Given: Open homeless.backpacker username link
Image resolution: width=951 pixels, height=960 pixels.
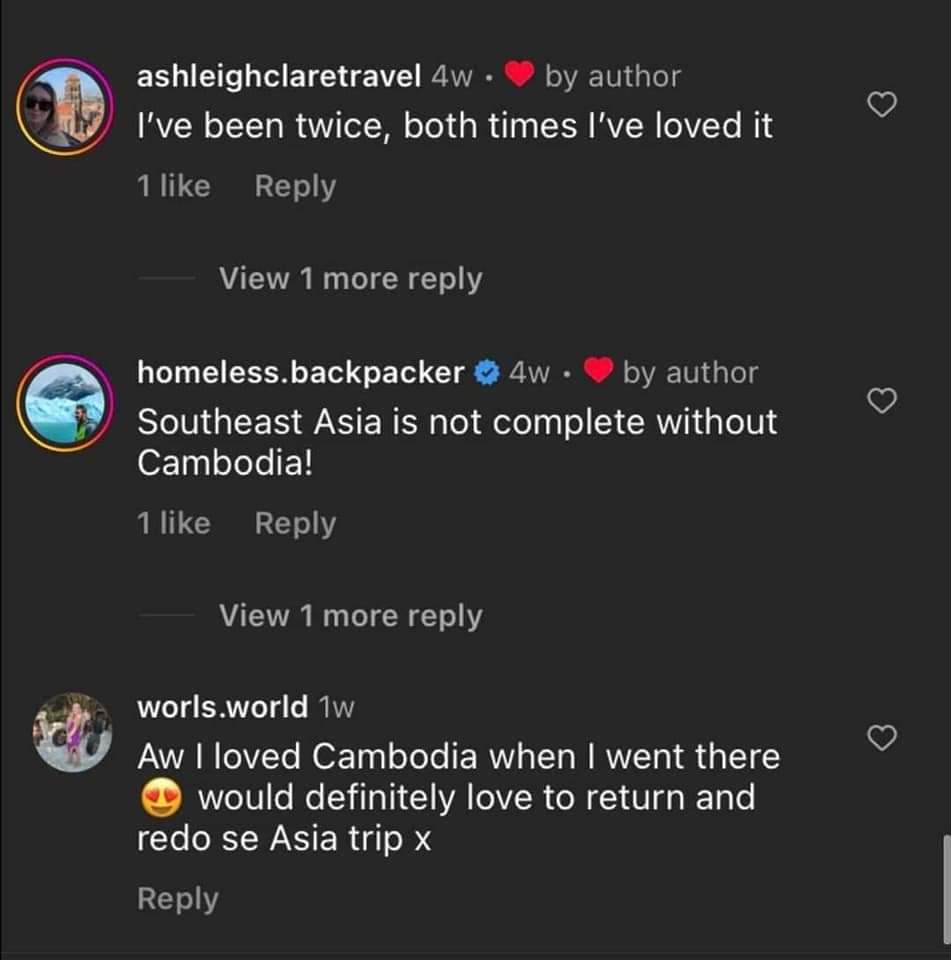Looking at the screenshot, I should (x=300, y=373).
